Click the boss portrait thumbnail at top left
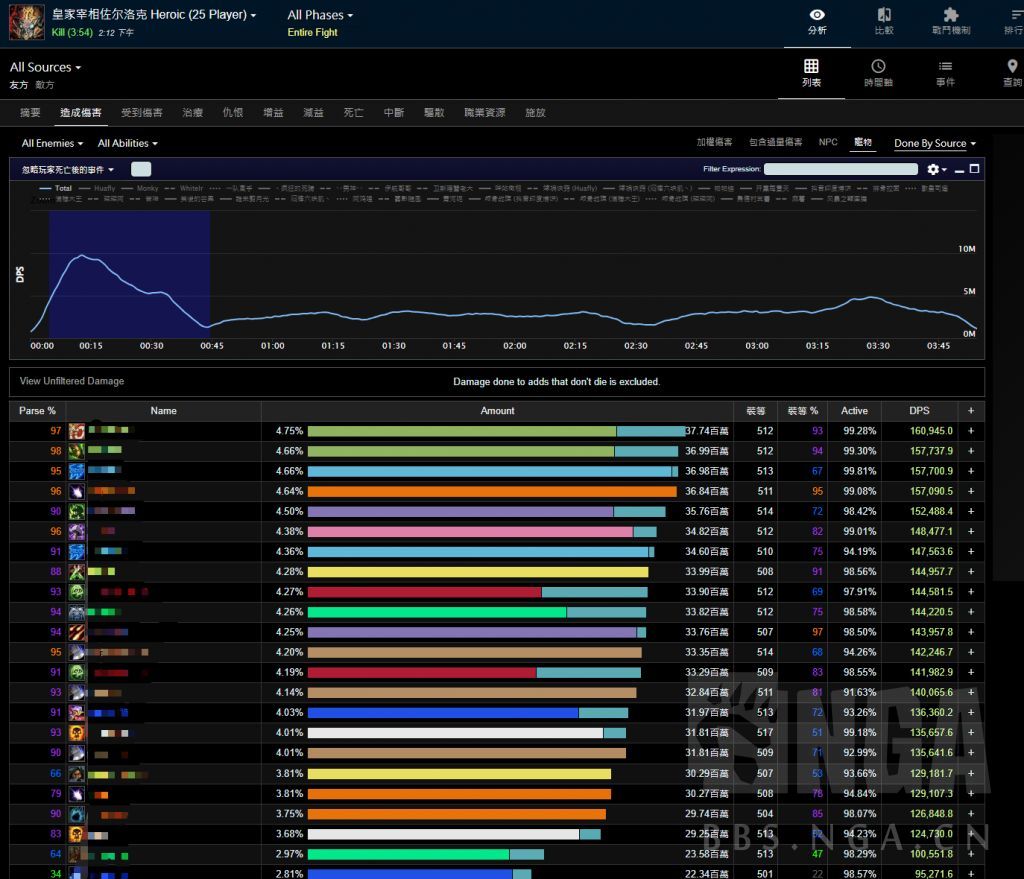The height and width of the screenshot is (879, 1024). pyautogui.click(x=27, y=23)
